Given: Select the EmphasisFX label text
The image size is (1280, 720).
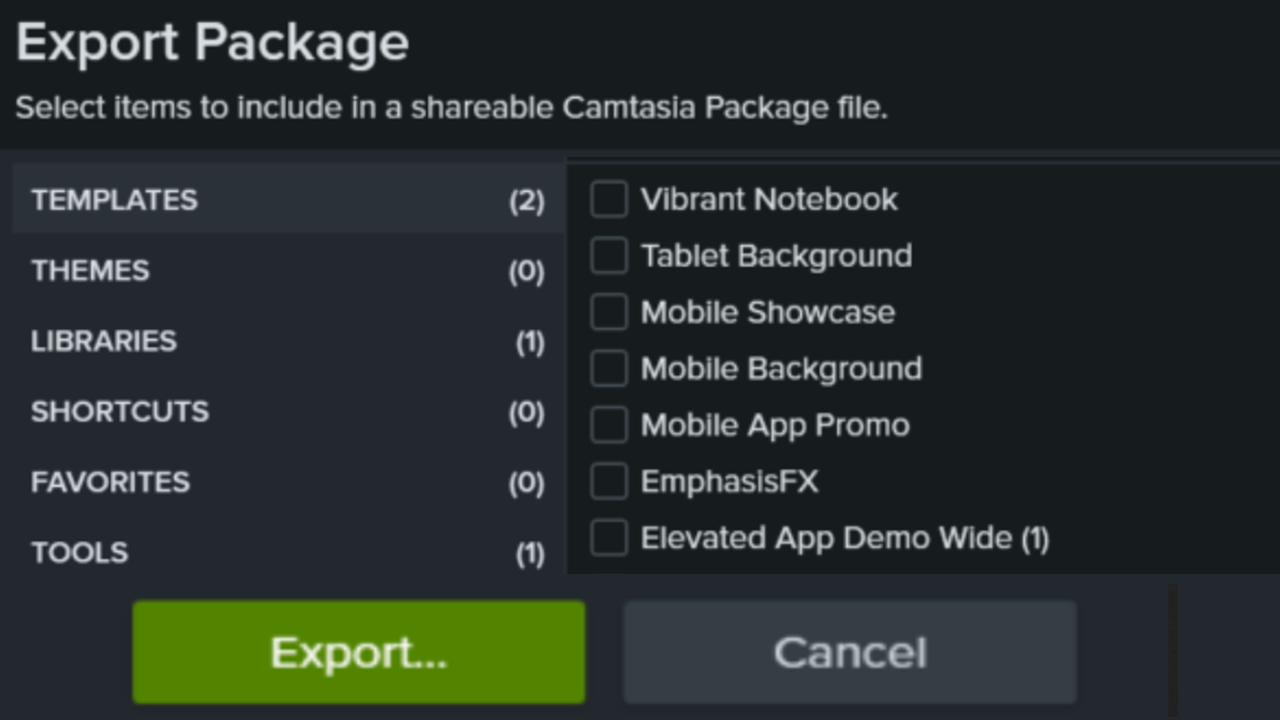Looking at the screenshot, I should [729, 480].
